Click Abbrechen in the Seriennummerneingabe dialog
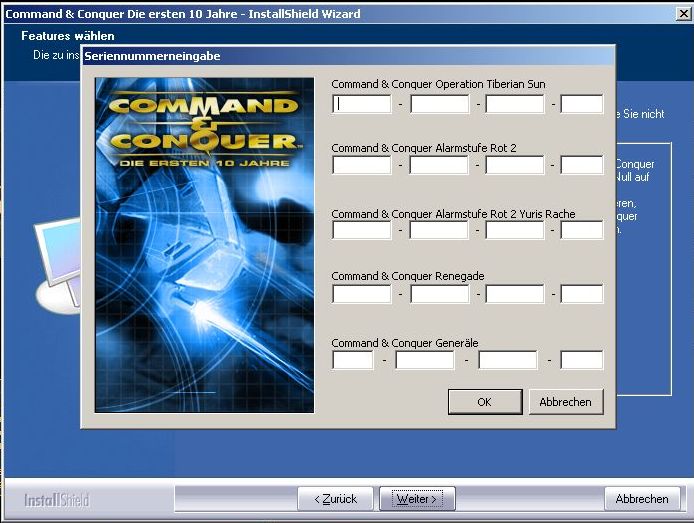Image resolution: width=694 pixels, height=523 pixels. (566, 402)
